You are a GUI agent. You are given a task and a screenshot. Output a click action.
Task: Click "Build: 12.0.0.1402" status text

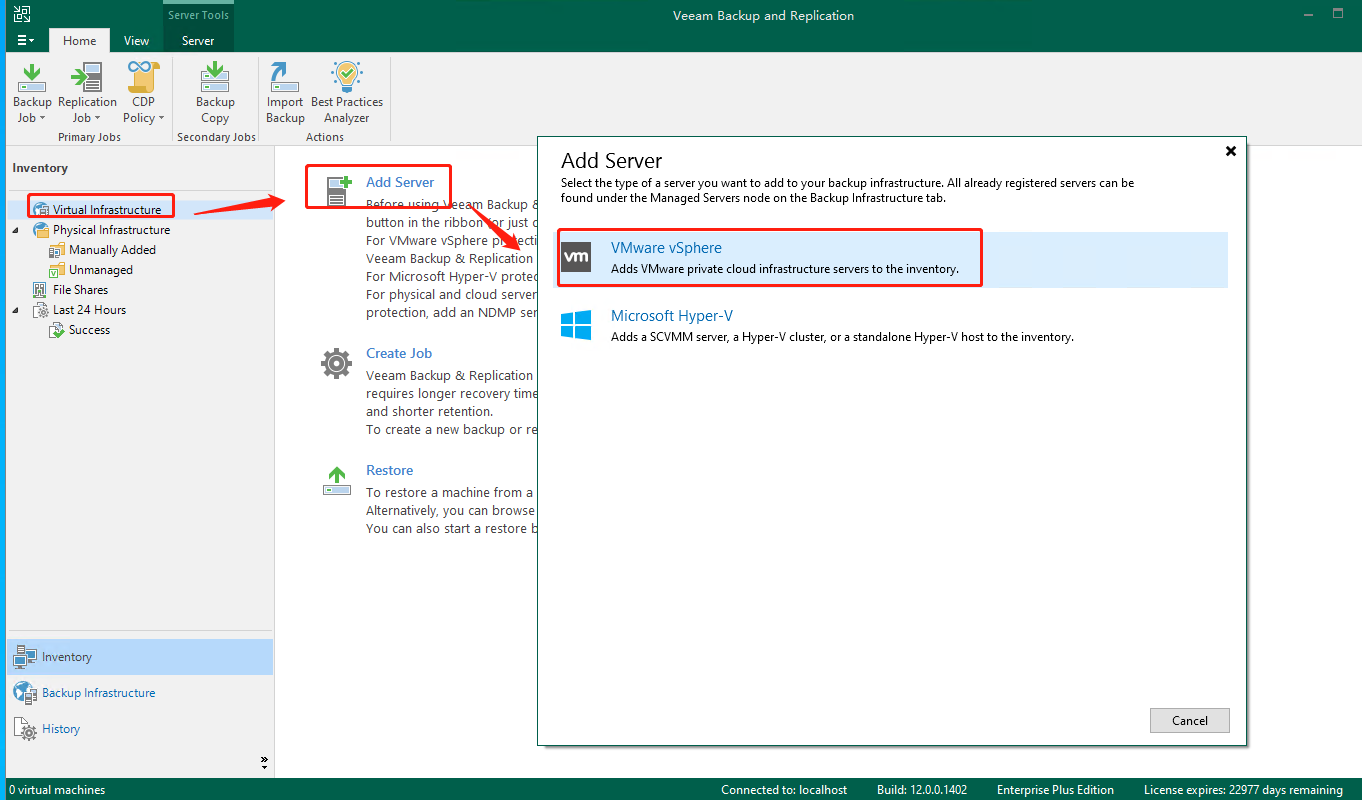pyautogui.click(x=922, y=790)
